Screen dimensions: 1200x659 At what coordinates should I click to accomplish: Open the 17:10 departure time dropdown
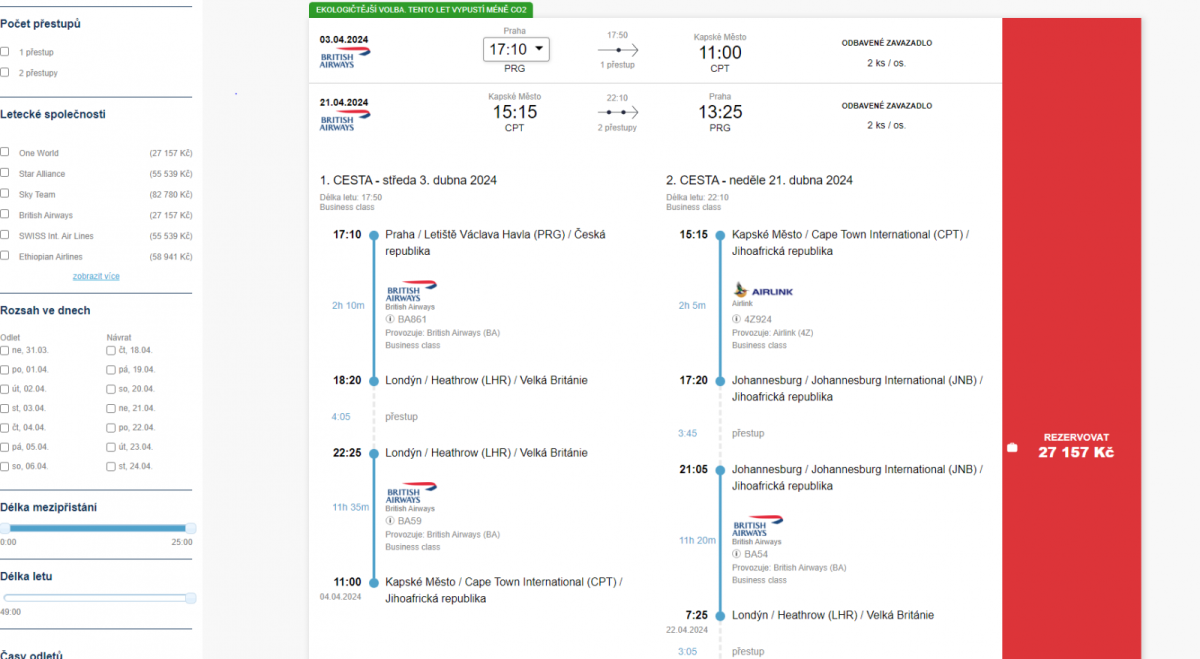[516, 49]
